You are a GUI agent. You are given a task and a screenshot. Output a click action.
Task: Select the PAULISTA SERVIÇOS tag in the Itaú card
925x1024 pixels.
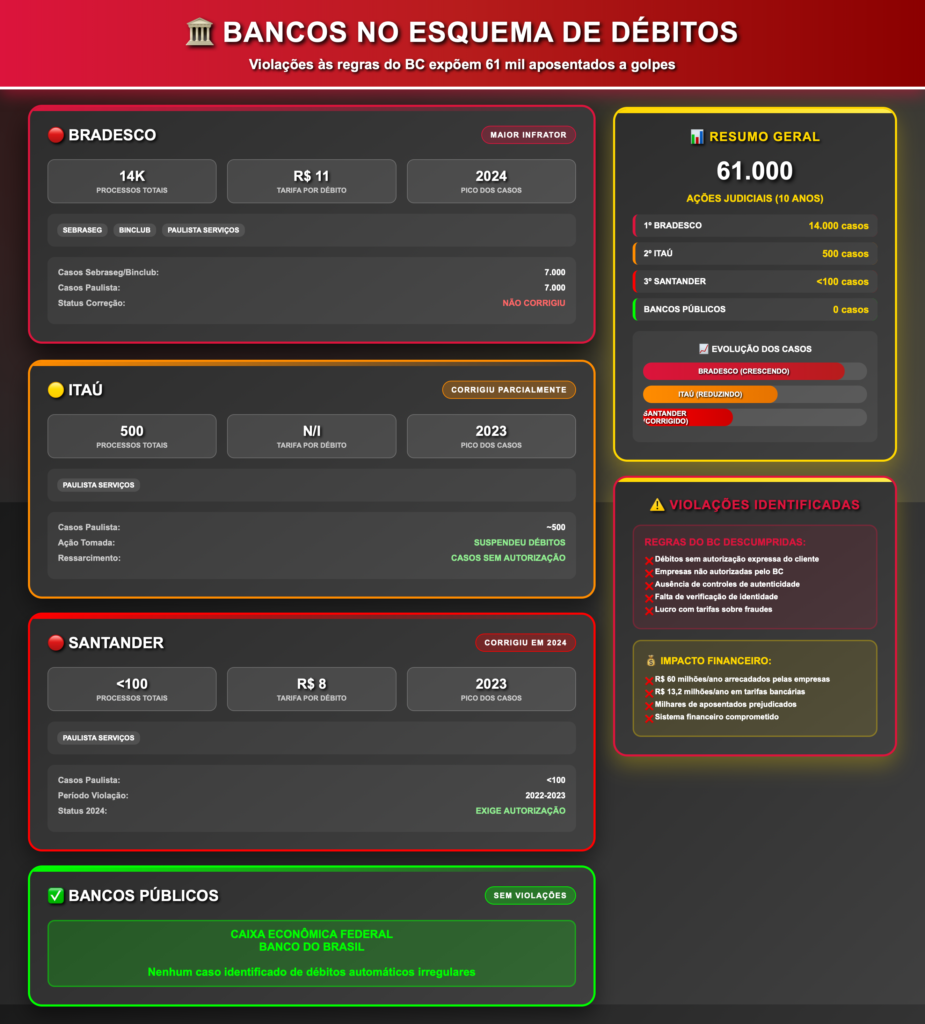click(99, 485)
